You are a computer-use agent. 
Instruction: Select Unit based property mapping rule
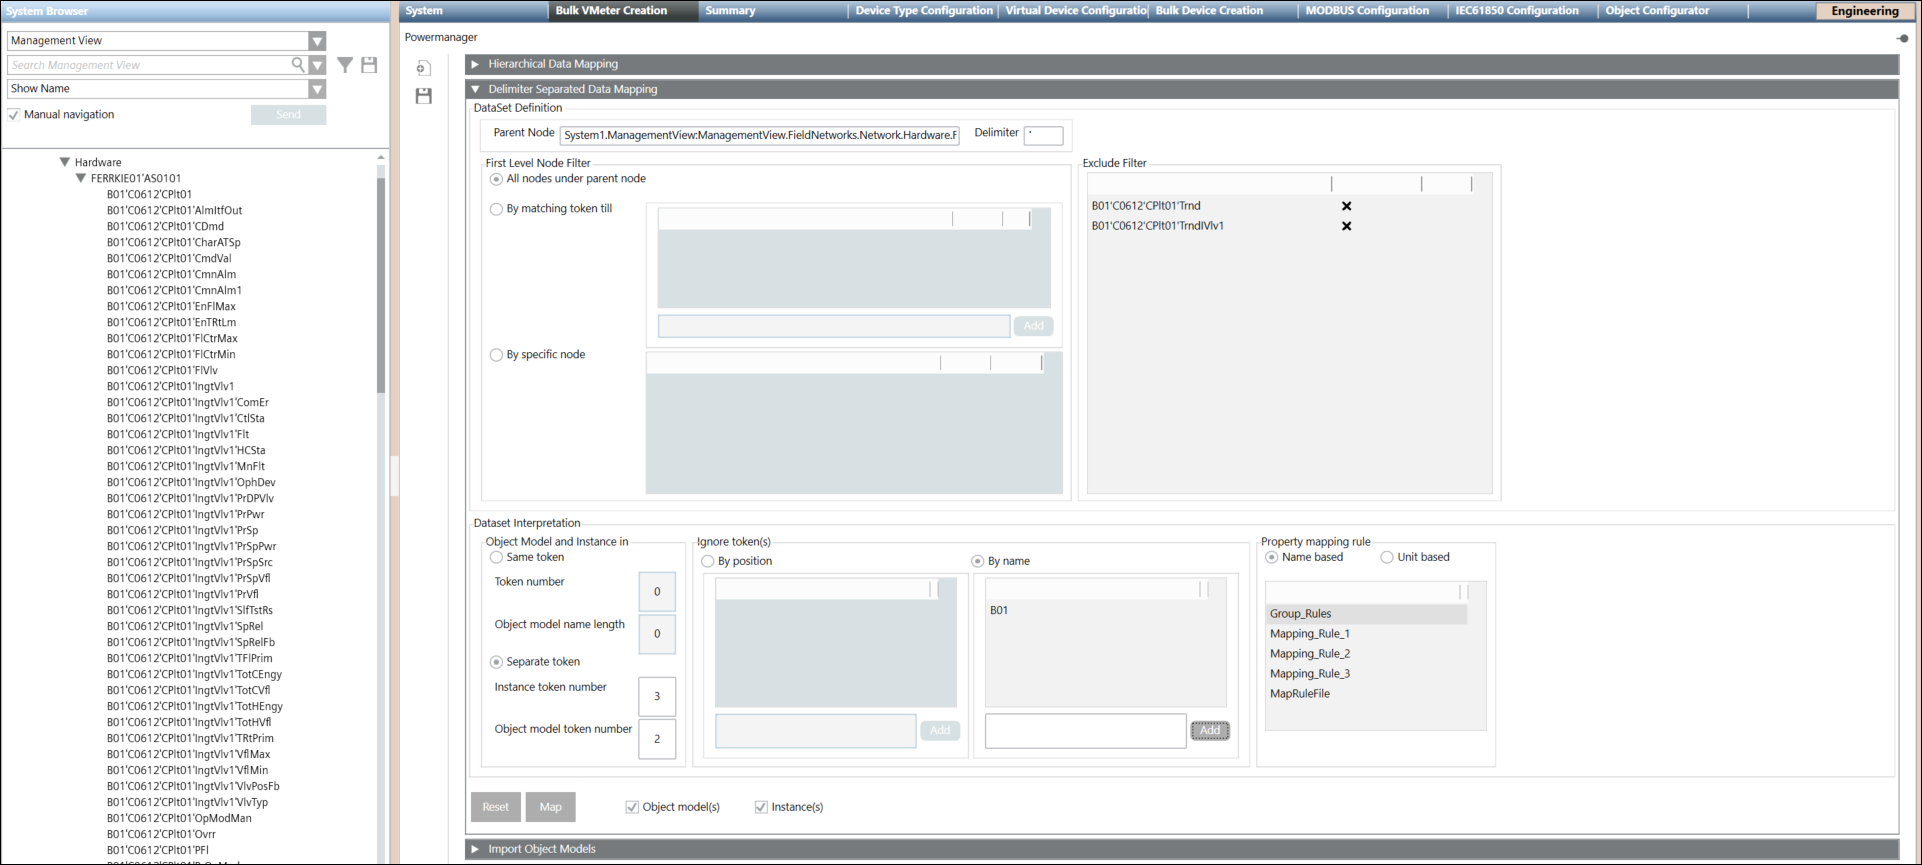(x=1387, y=557)
